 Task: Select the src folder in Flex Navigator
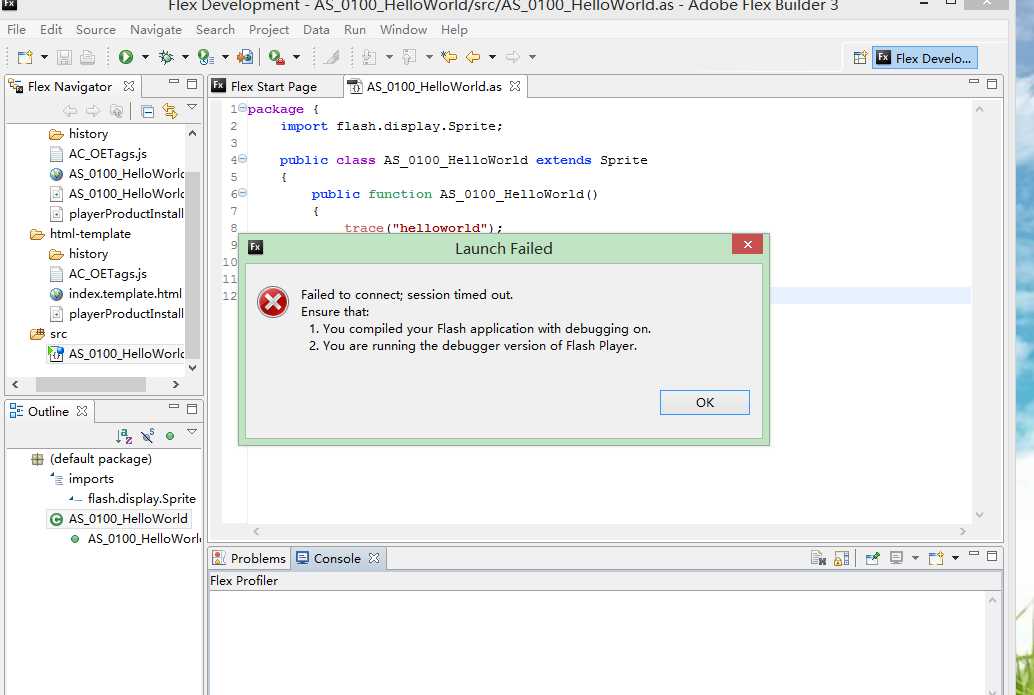[59, 334]
